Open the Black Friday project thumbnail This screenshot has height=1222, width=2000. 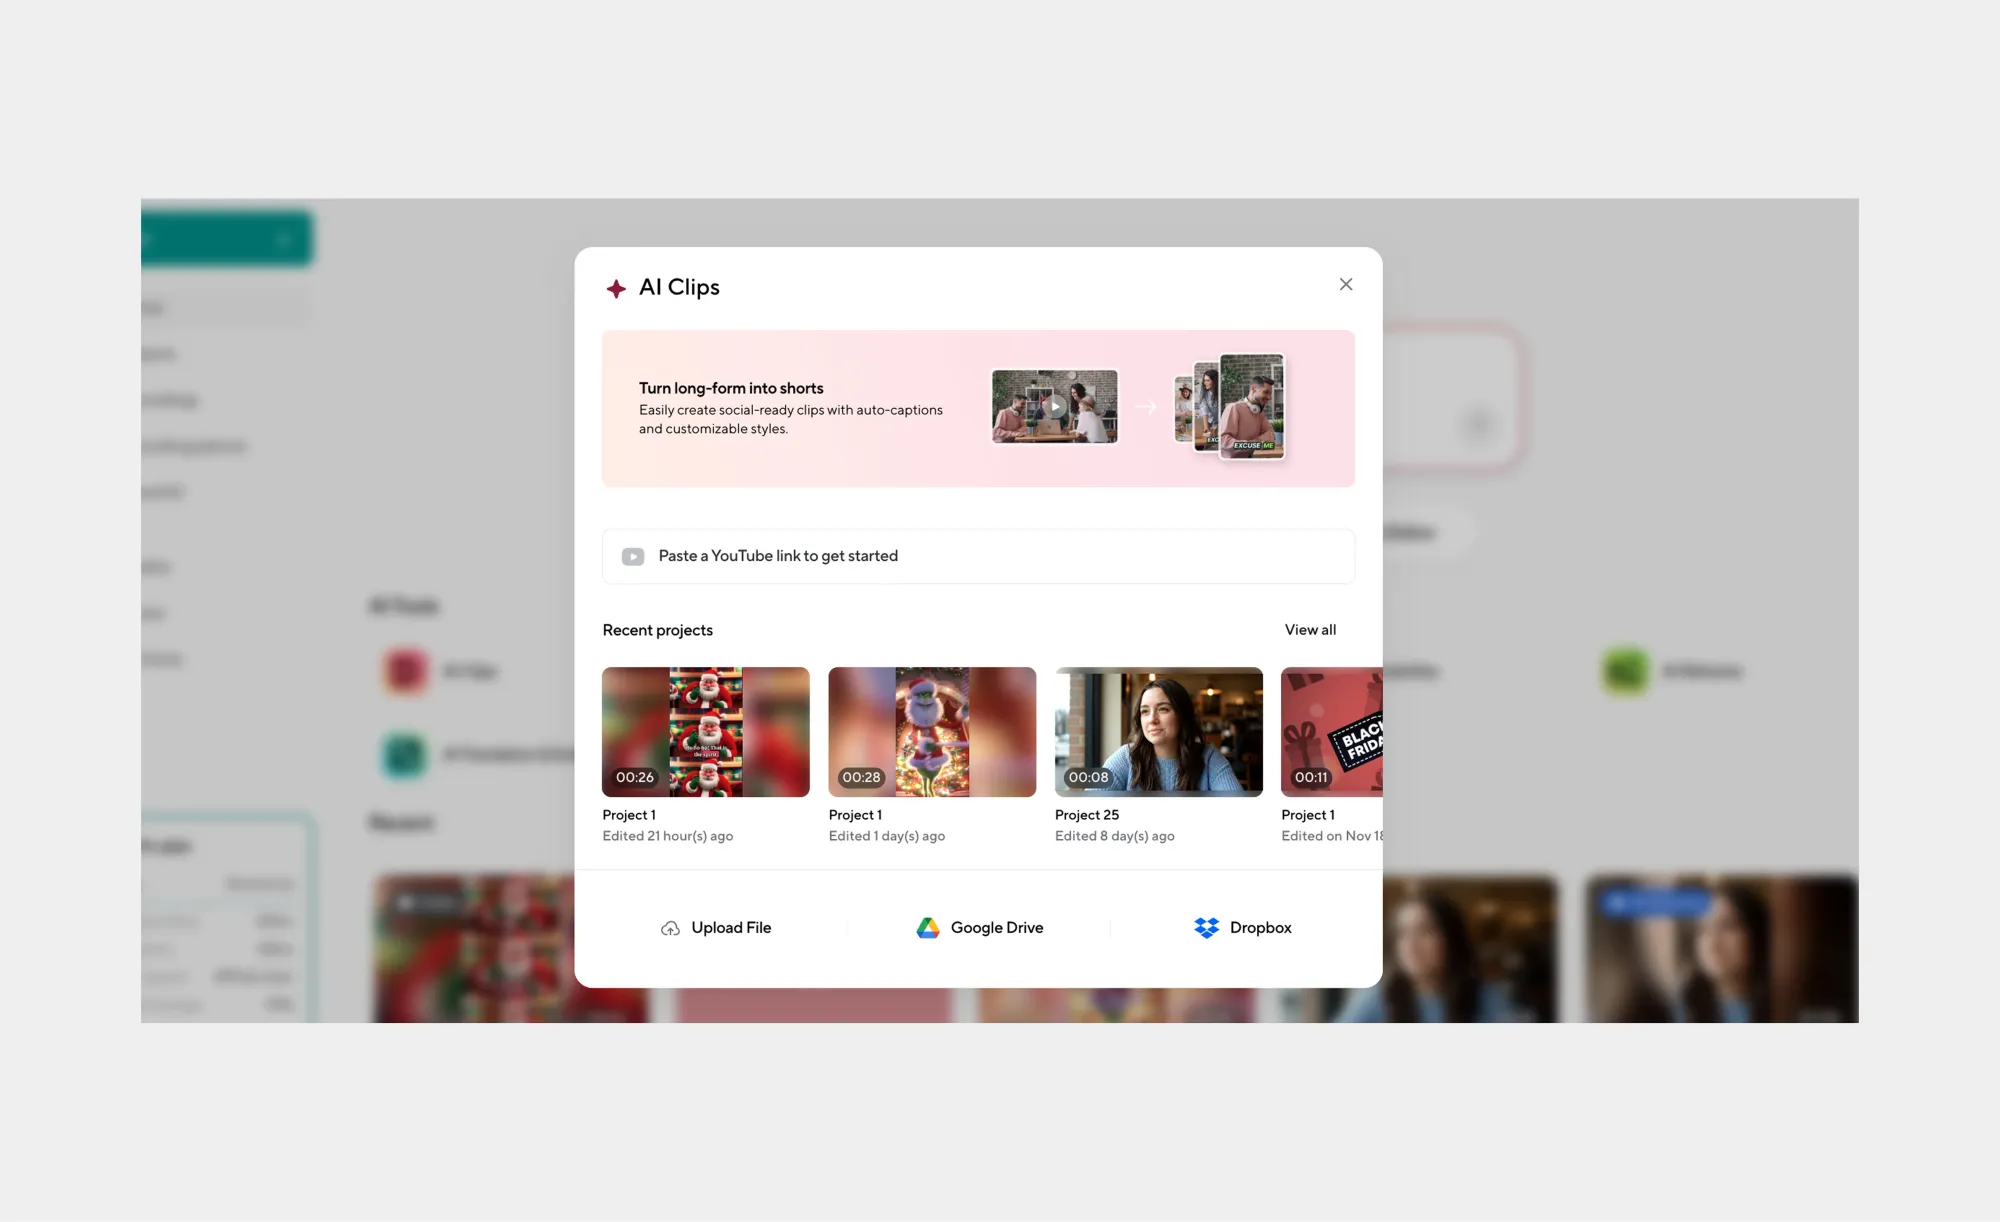[1332, 732]
